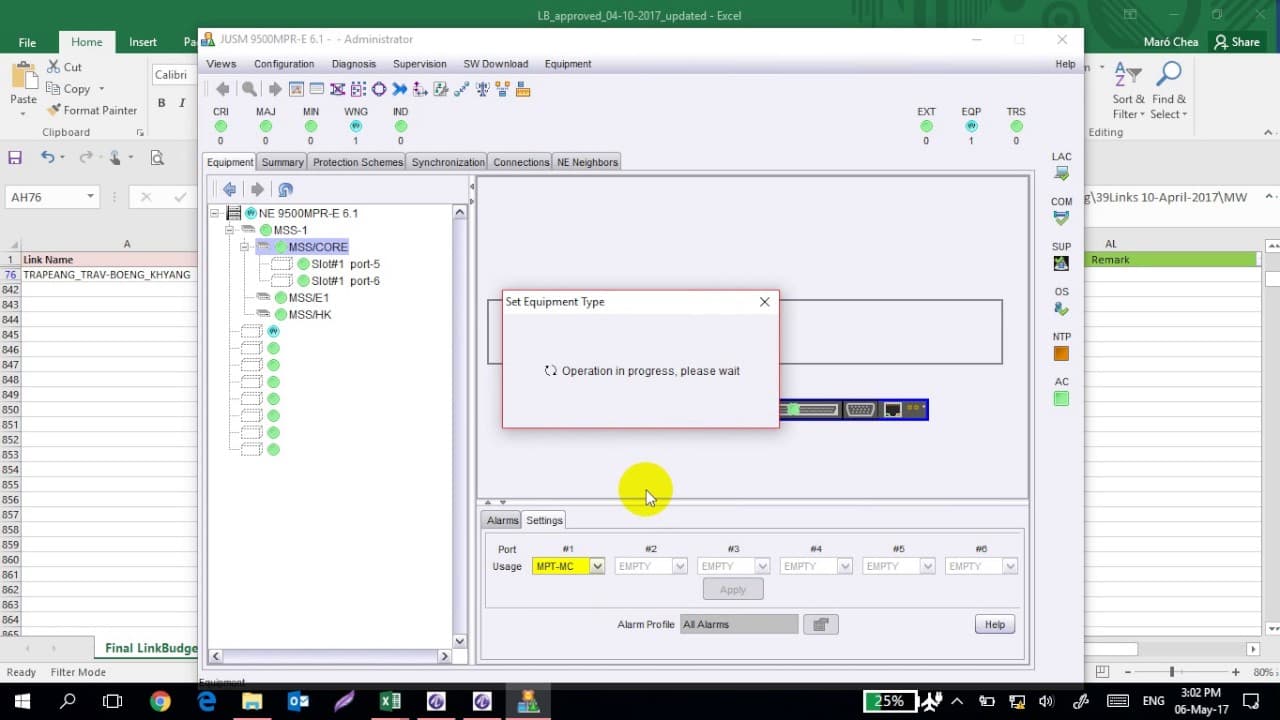This screenshot has width=1280, height=720.
Task: Open the Diagnosis menu
Action: coord(354,64)
